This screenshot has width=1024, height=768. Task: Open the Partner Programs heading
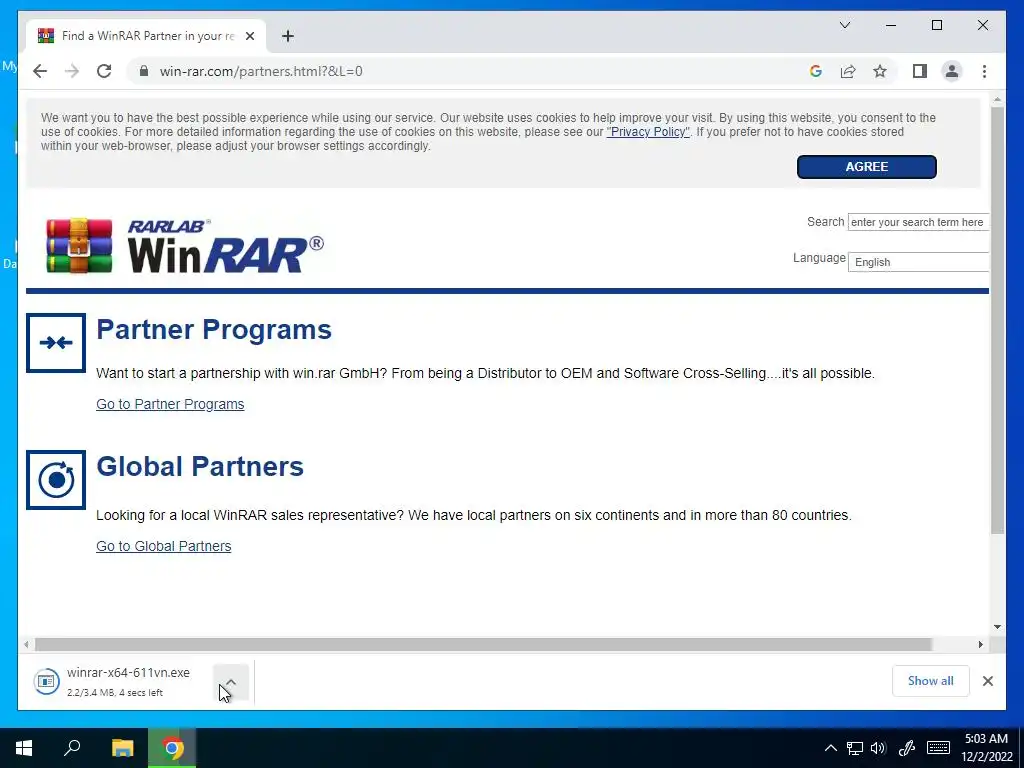coord(214,330)
